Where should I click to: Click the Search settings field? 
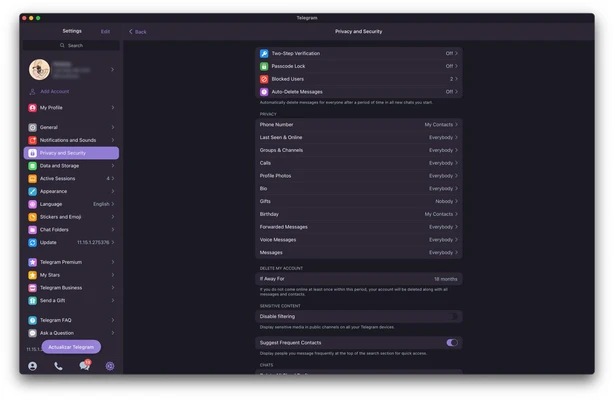(71, 46)
